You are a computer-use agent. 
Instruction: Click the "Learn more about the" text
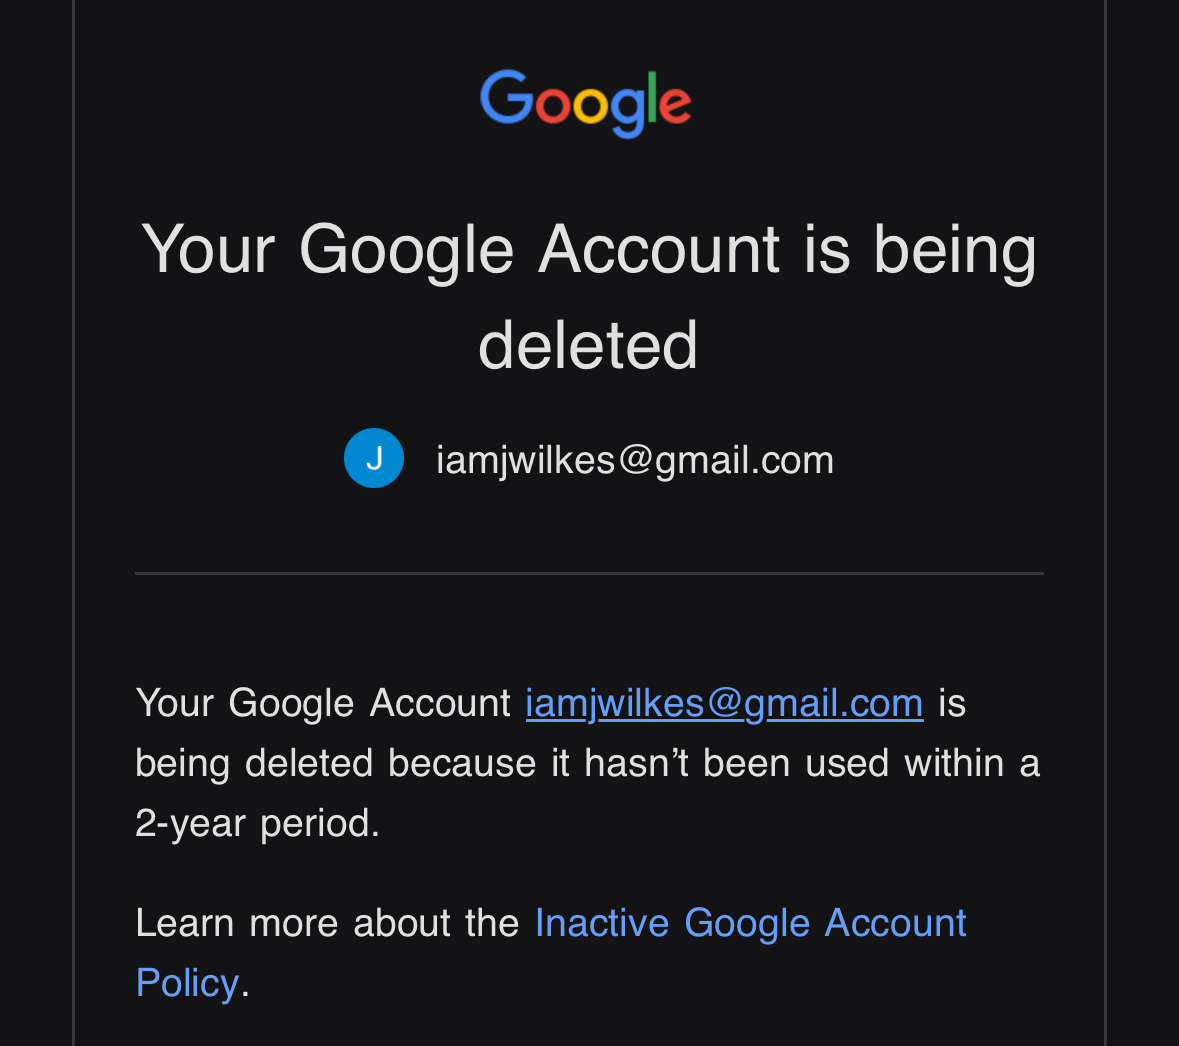(x=327, y=923)
